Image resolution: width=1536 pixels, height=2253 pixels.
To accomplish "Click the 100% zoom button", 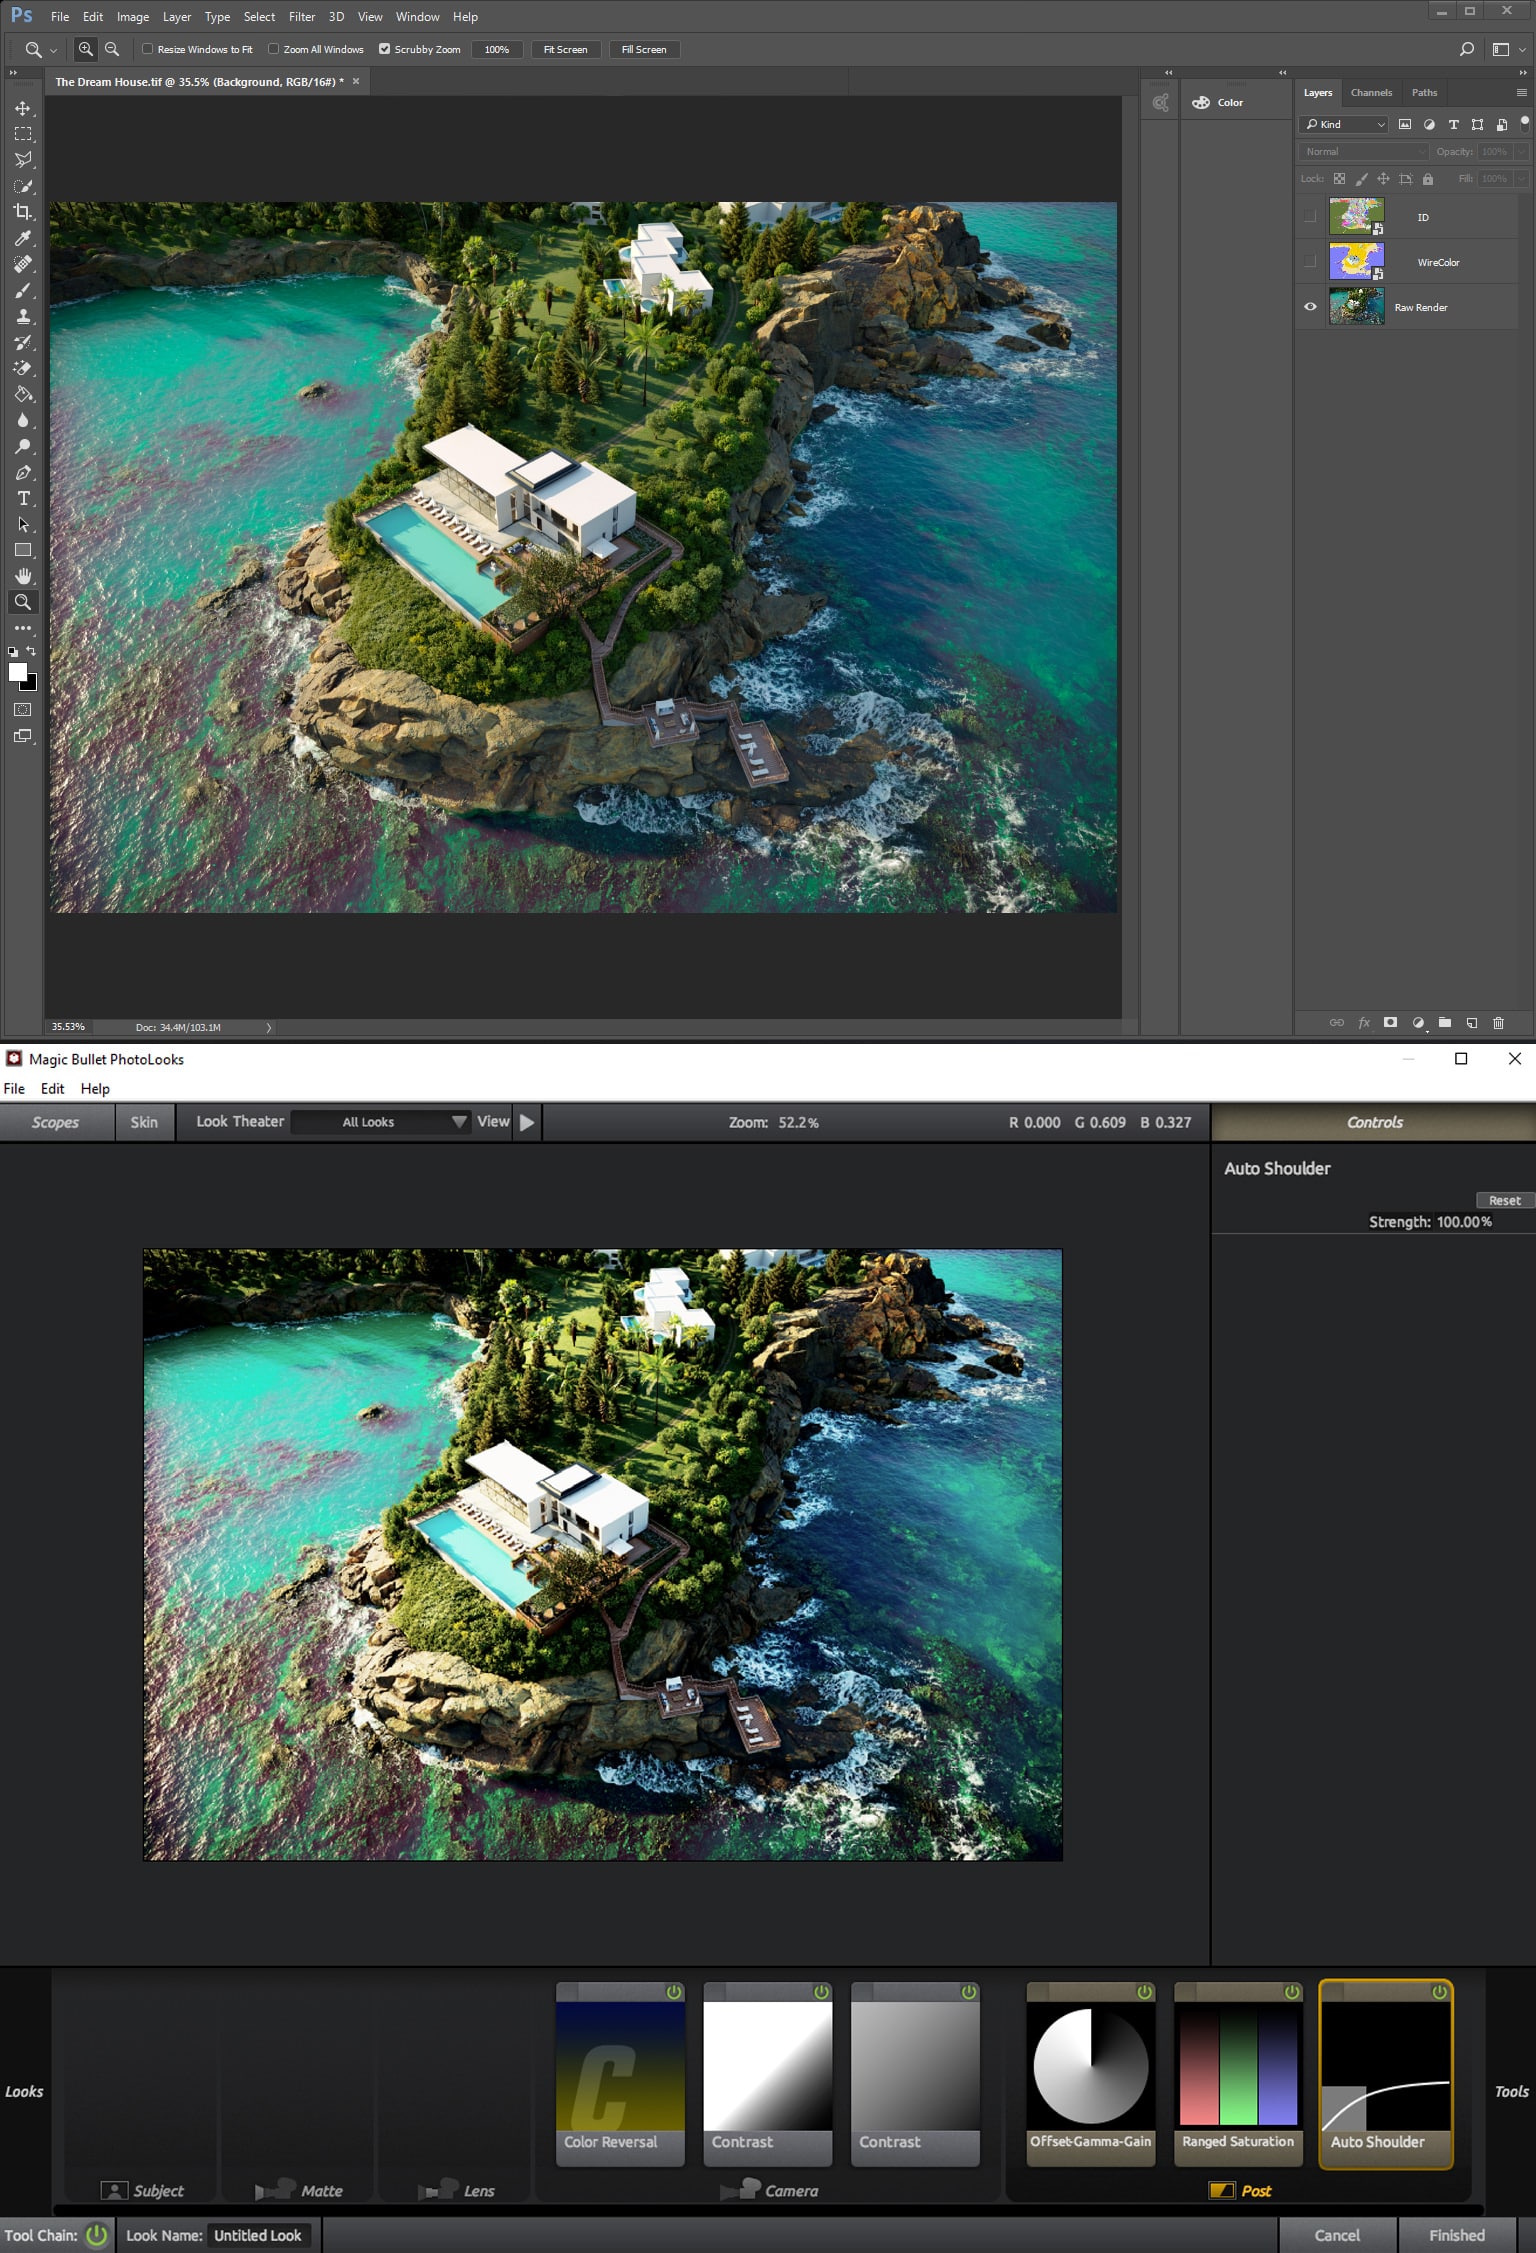I will tap(497, 49).
